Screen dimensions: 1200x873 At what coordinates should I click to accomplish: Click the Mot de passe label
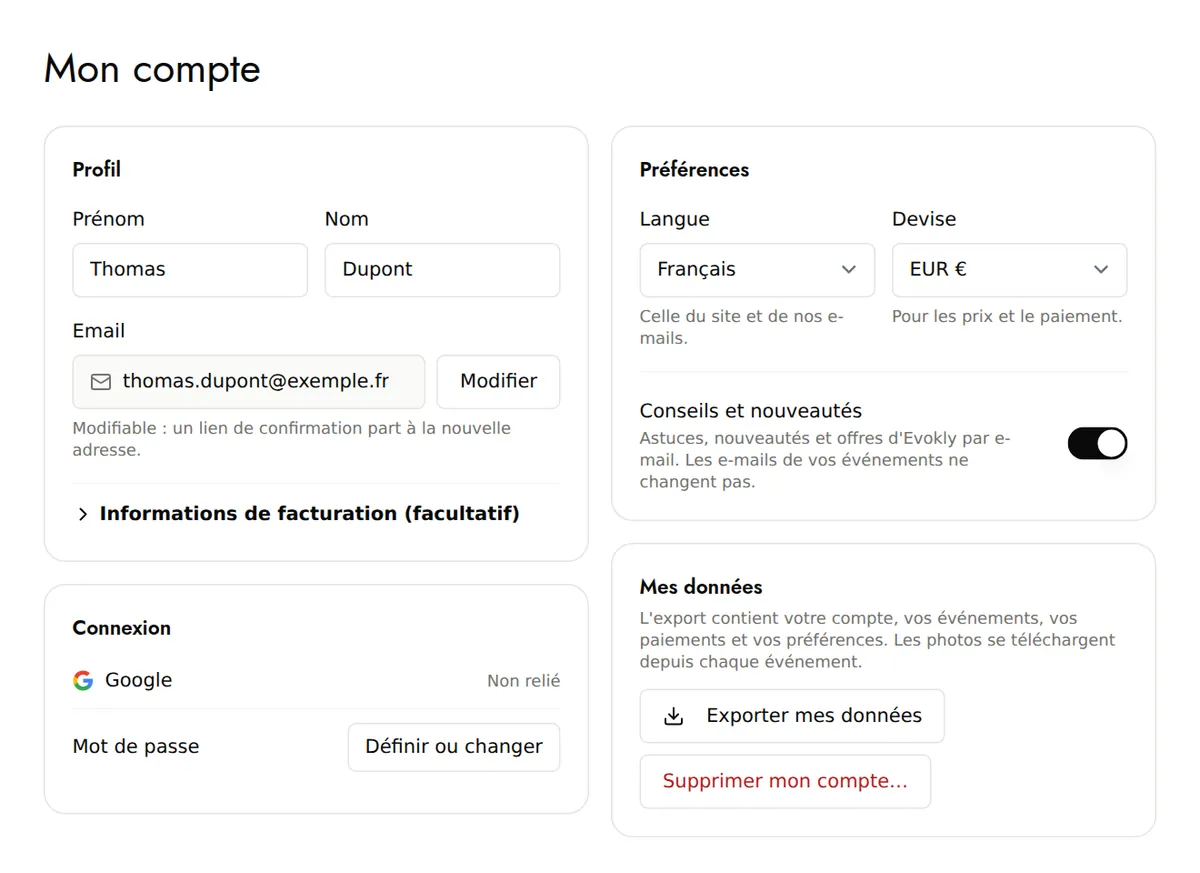(x=136, y=747)
